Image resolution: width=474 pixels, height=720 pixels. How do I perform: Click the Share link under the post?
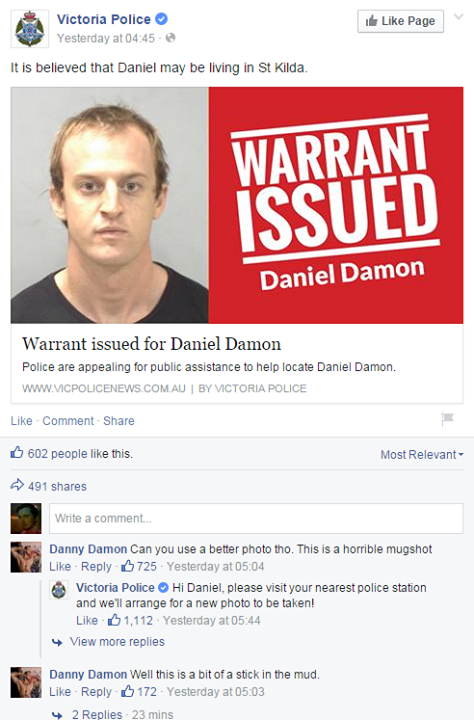pyautogui.click(x=118, y=421)
